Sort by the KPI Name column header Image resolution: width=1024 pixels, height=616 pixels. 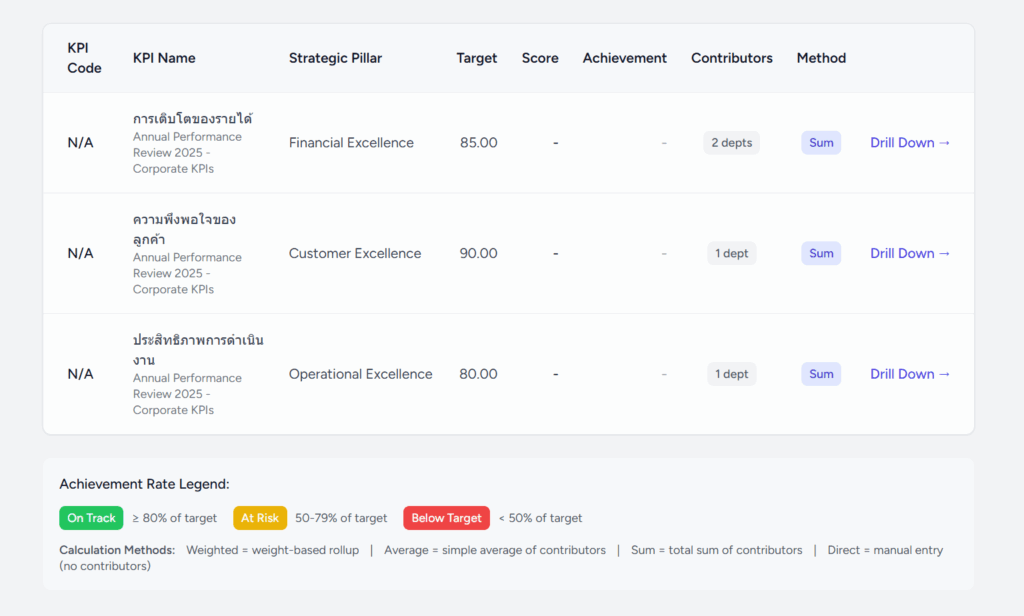pyautogui.click(x=164, y=58)
